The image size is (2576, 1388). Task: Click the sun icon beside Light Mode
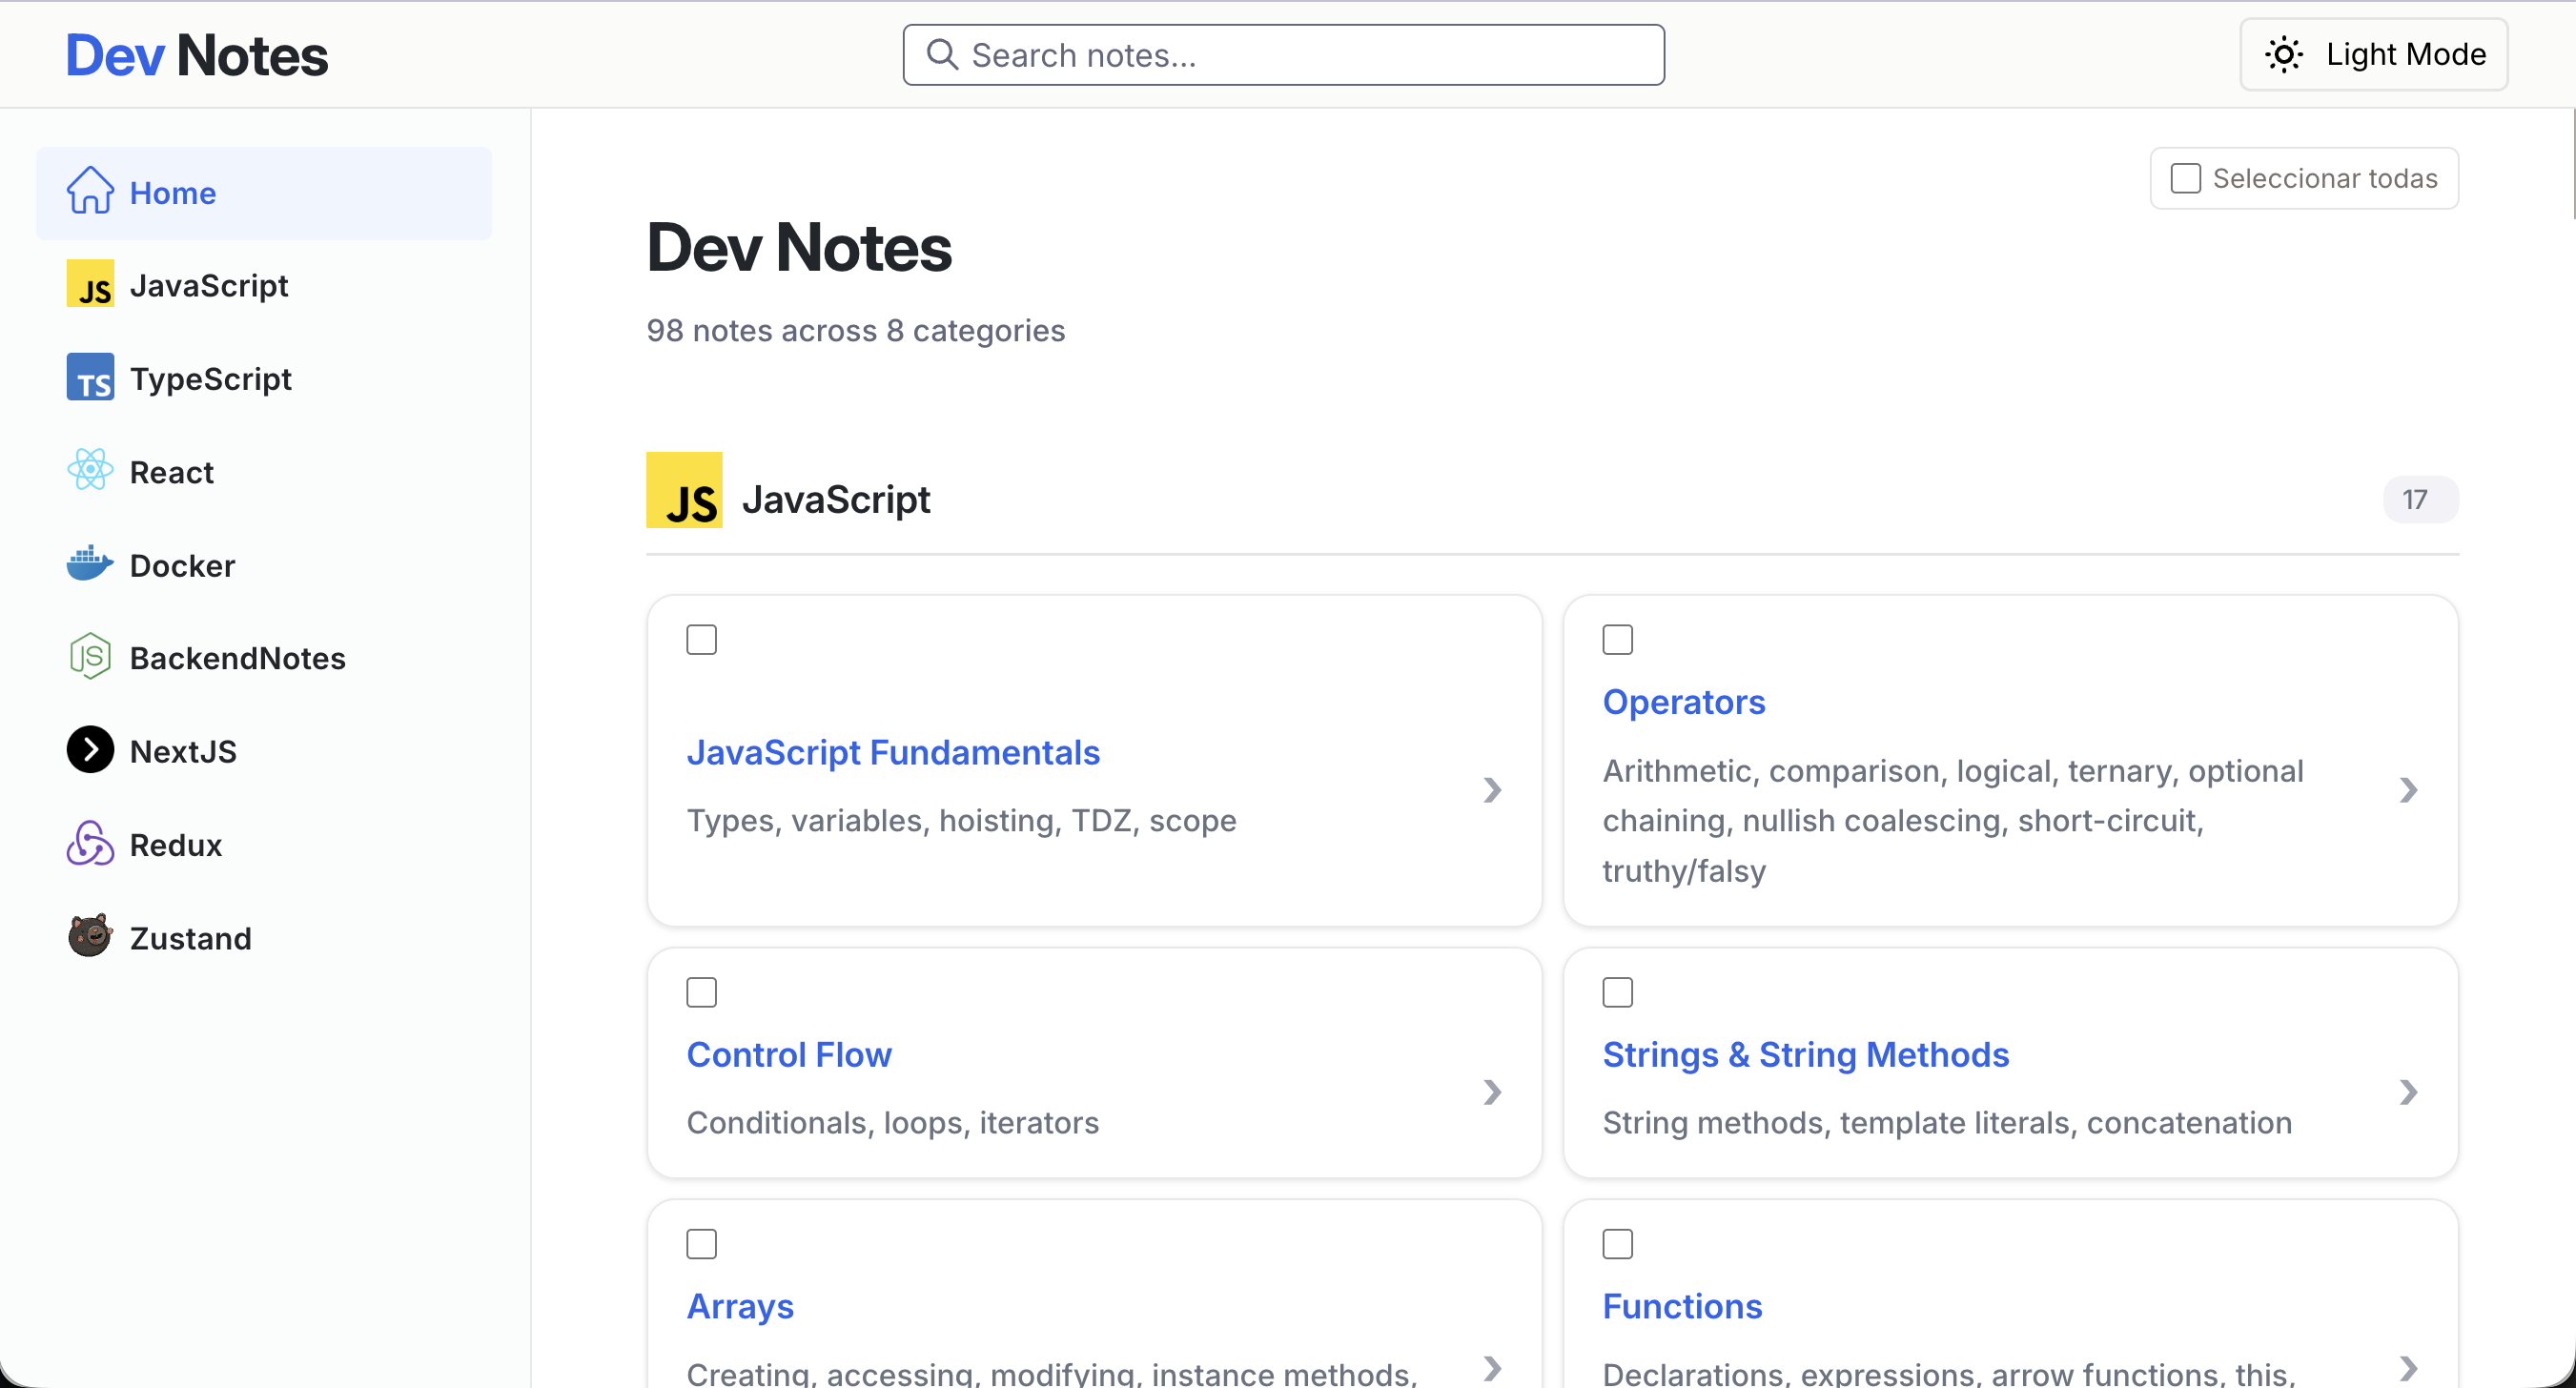tap(2284, 54)
